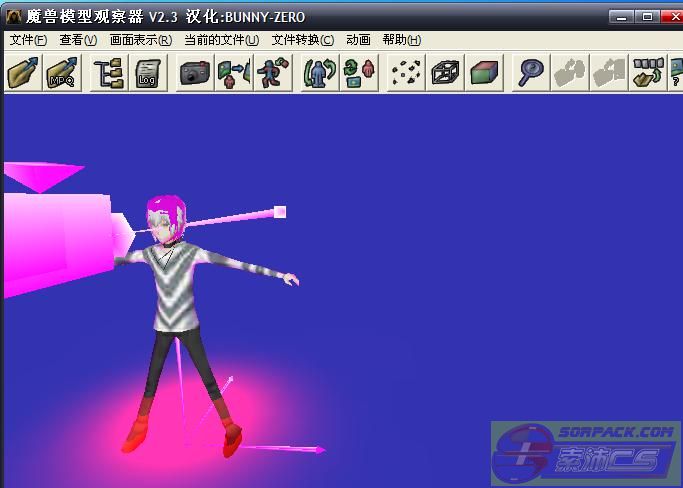Click the blue figure rotate icon
Screen dimensions: 683x488
320,73
